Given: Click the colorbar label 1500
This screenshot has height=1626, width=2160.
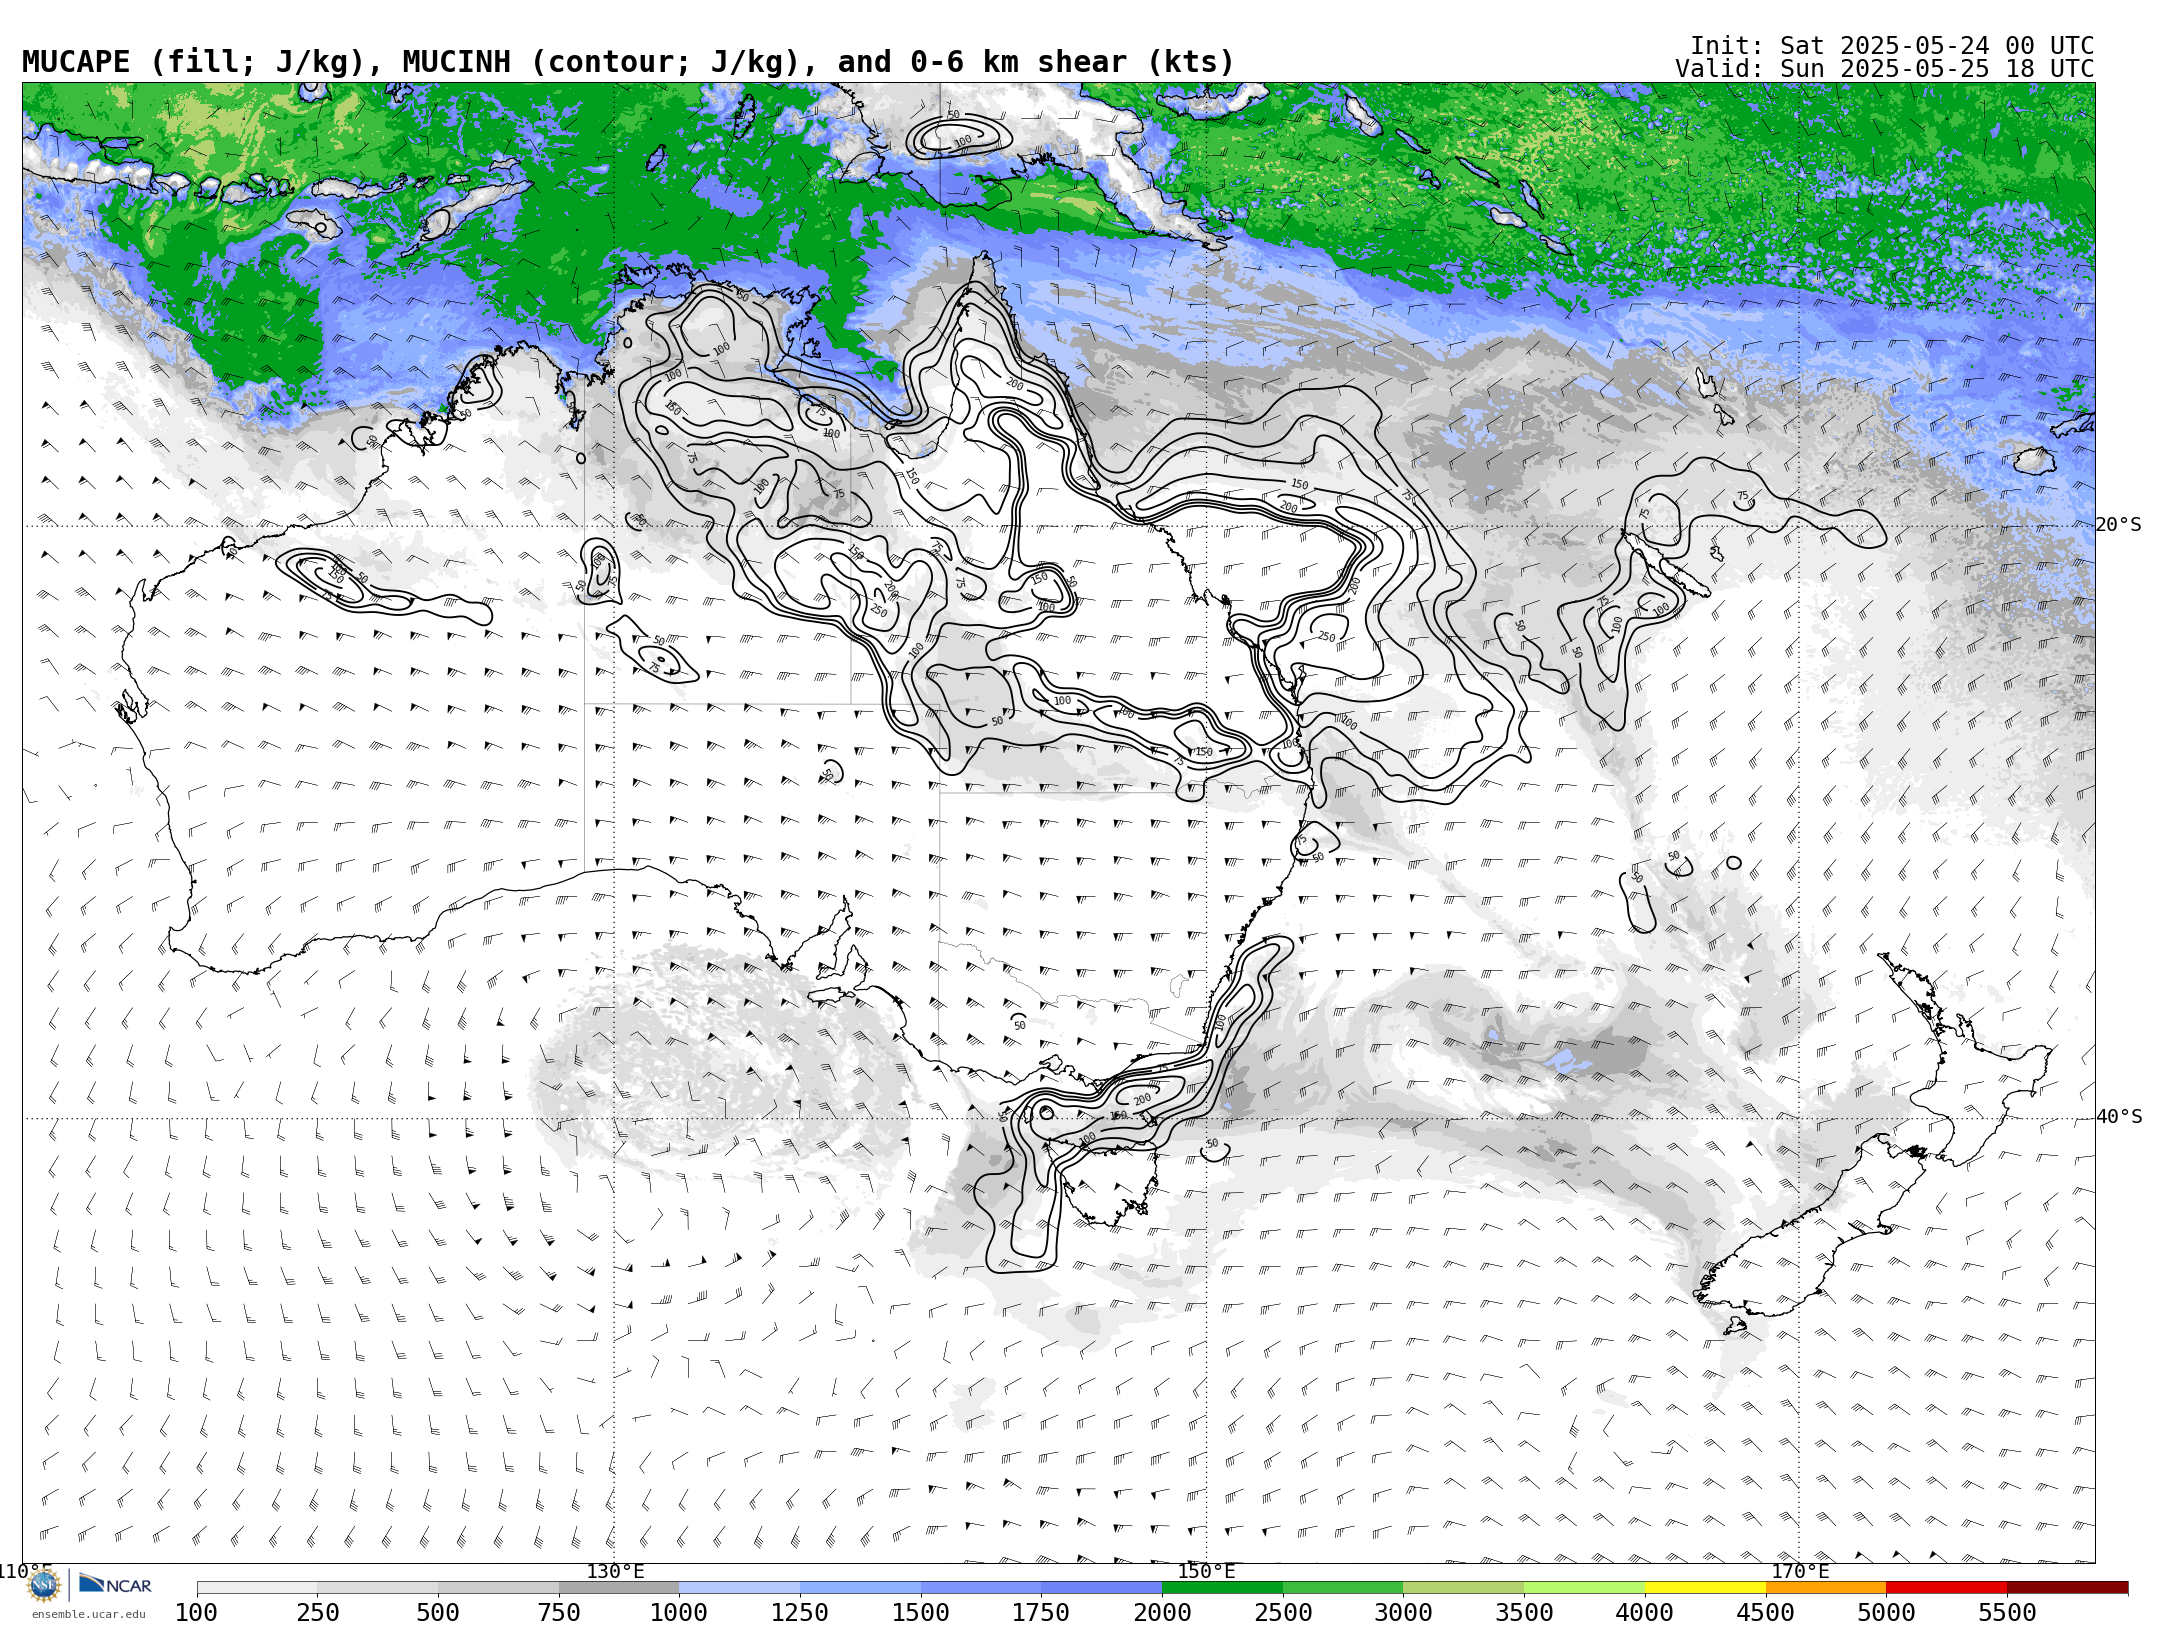Looking at the screenshot, I should 921,1613.
